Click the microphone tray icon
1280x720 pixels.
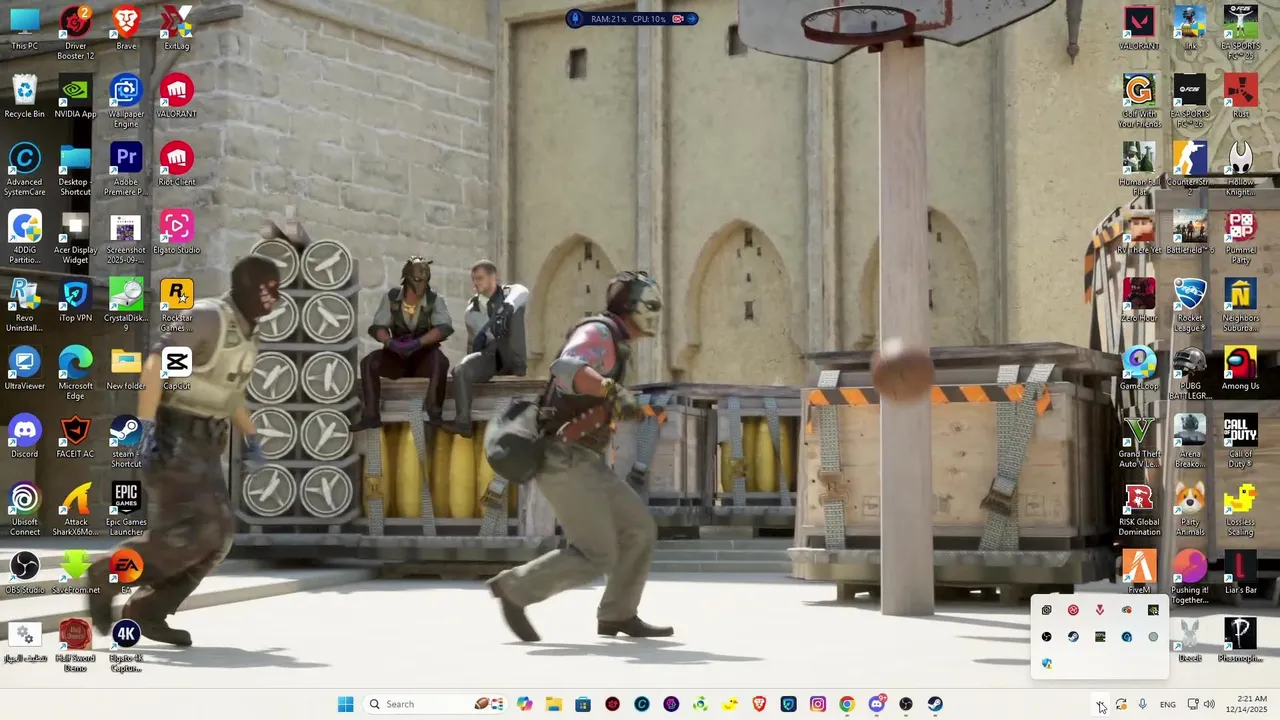tap(1142, 705)
